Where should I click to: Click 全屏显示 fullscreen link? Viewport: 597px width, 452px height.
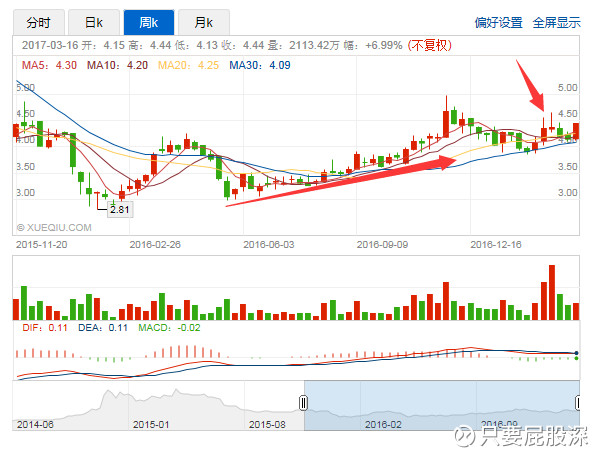point(556,23)
